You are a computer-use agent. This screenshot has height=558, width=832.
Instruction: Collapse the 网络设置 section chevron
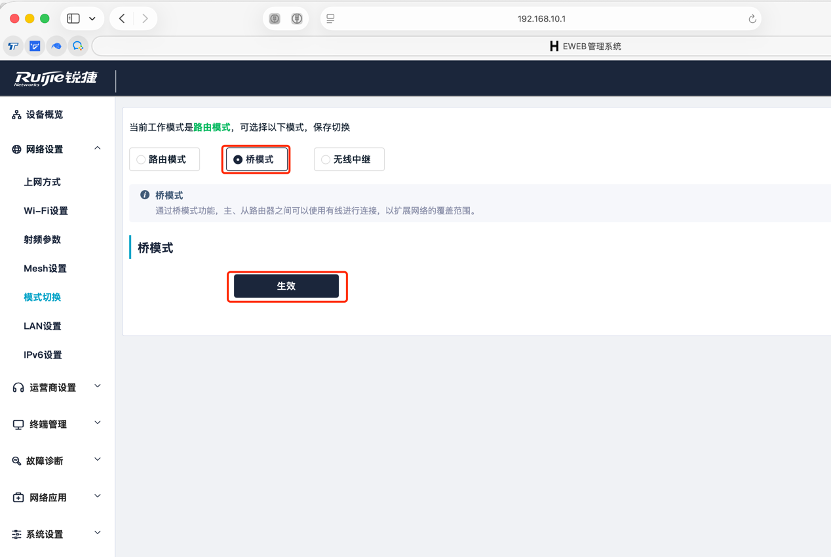(98, 148)
